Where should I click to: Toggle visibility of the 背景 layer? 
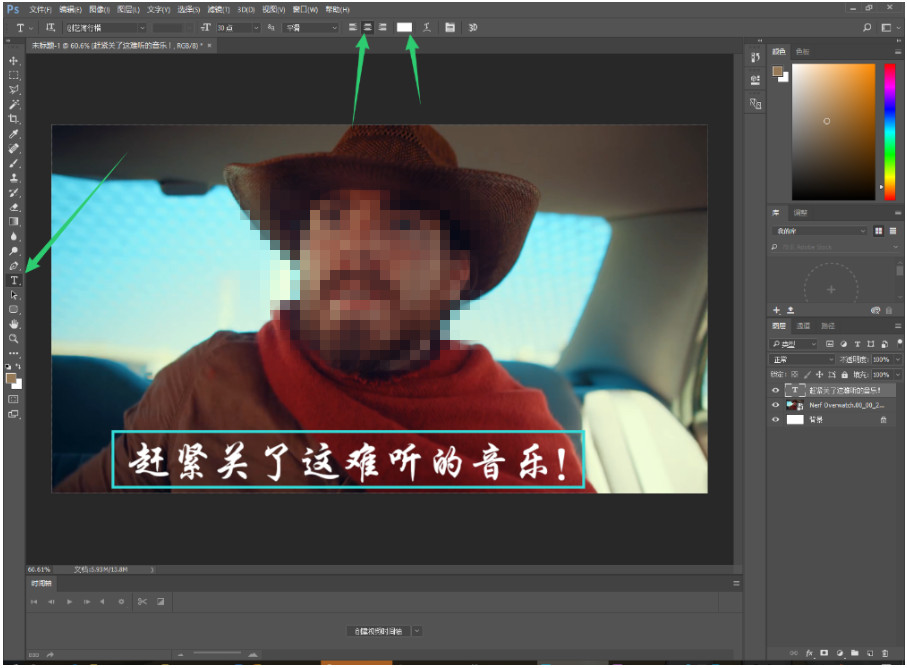click(775, 419)
